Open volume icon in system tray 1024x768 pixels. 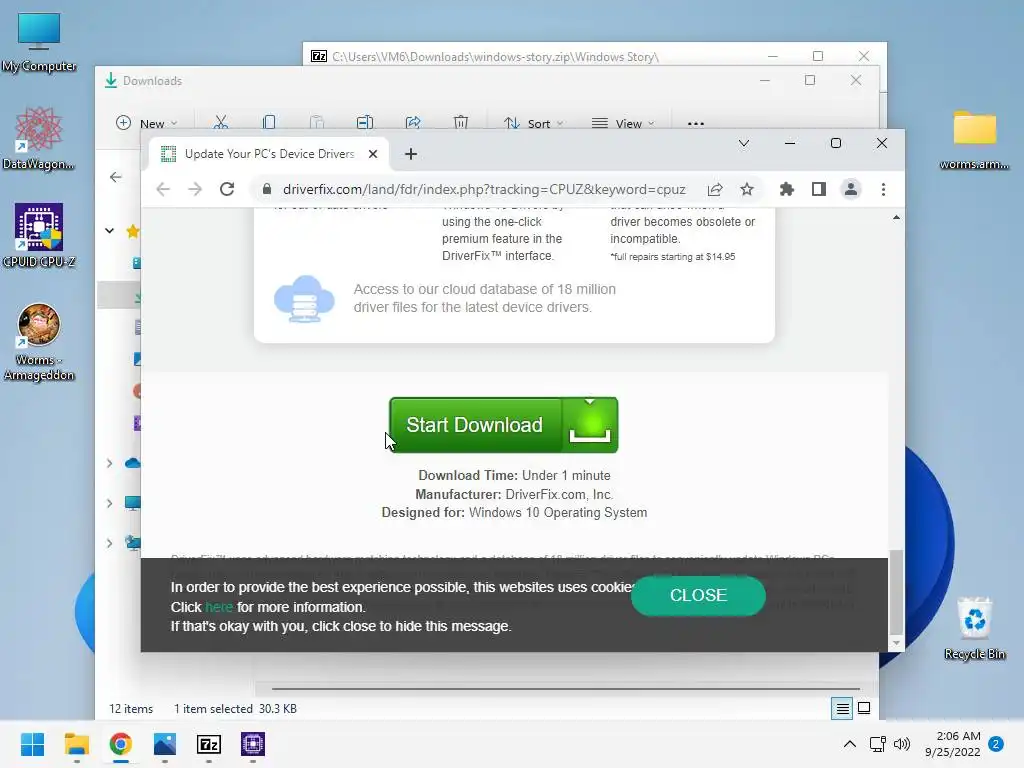(x=902, y=744)
